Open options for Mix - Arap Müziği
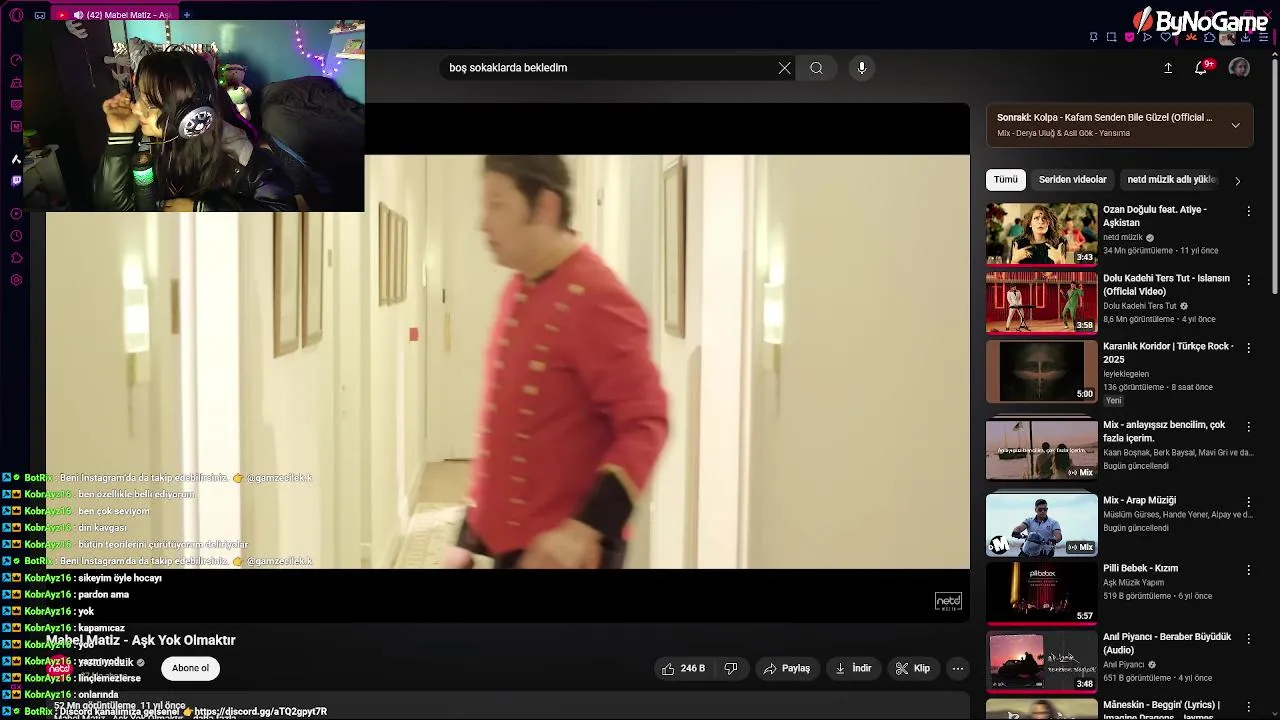1280x720 pixels. coord(1248,502)
